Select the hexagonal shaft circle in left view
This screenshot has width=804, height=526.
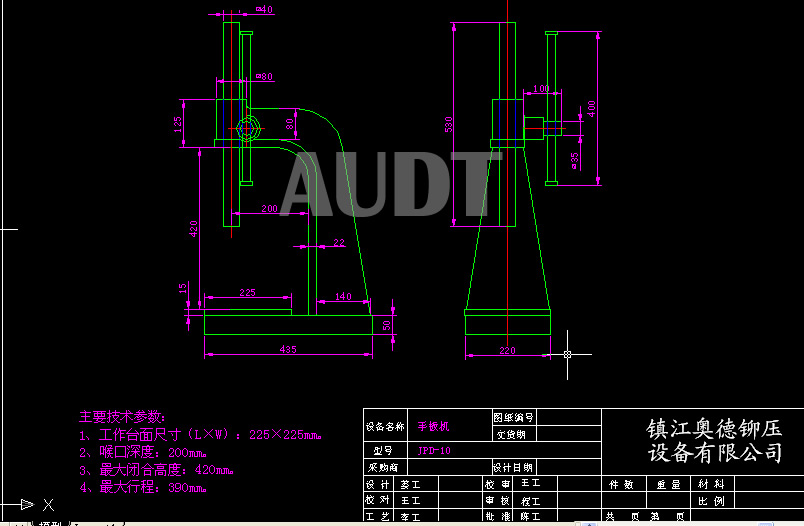[x=246, y=127]
